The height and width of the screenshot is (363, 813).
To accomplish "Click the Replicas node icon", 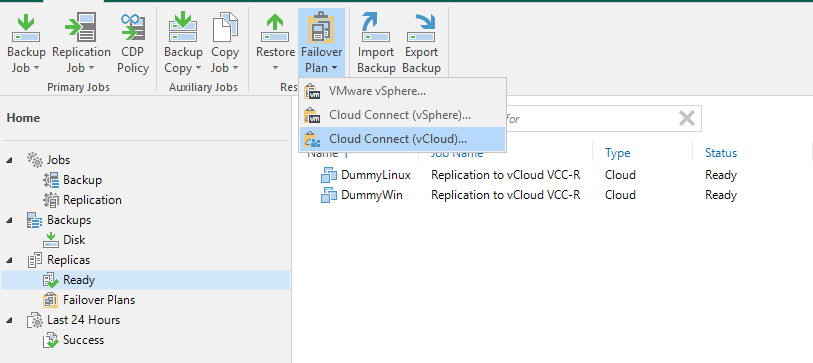I will (35, 260).
